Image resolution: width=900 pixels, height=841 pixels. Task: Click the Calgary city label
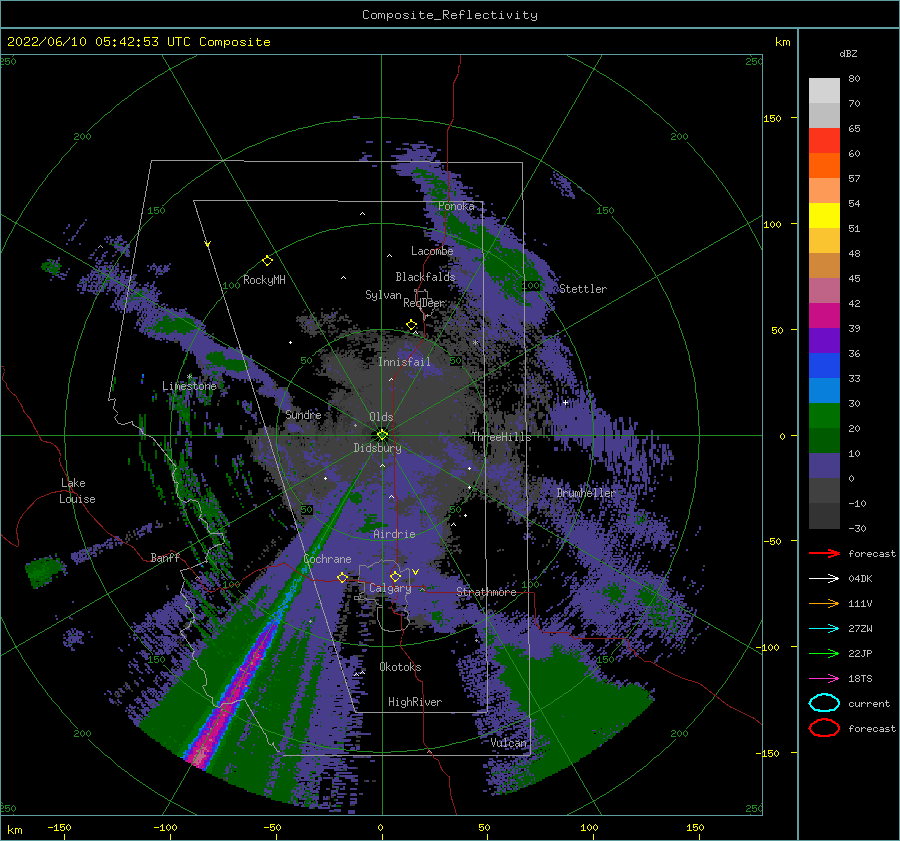pos(390,588)
